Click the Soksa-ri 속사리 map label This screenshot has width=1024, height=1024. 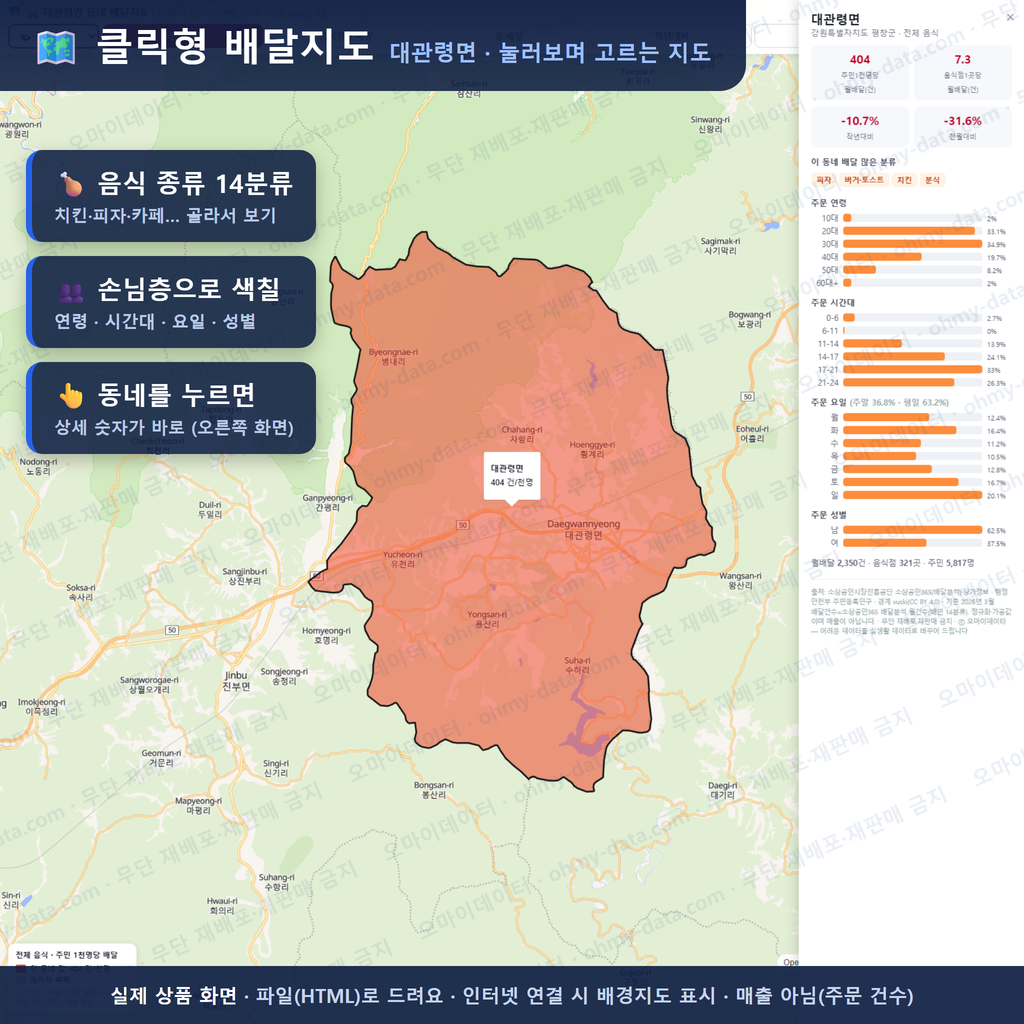coord(80,592)
